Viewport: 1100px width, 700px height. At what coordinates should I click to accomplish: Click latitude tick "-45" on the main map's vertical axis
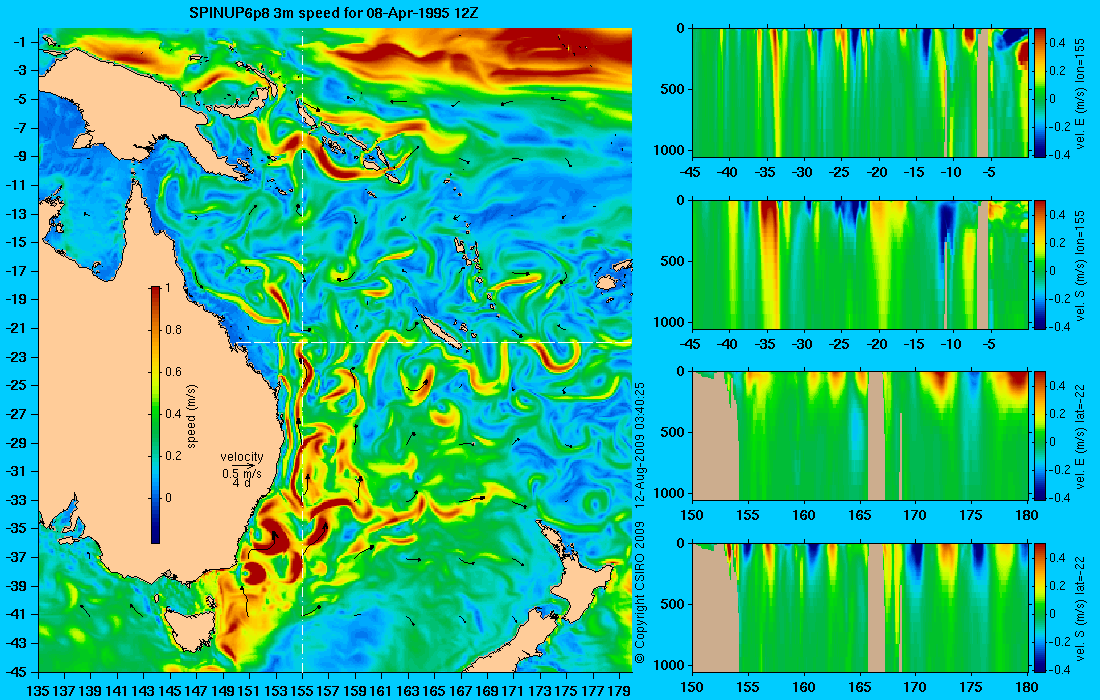[18, 671]
